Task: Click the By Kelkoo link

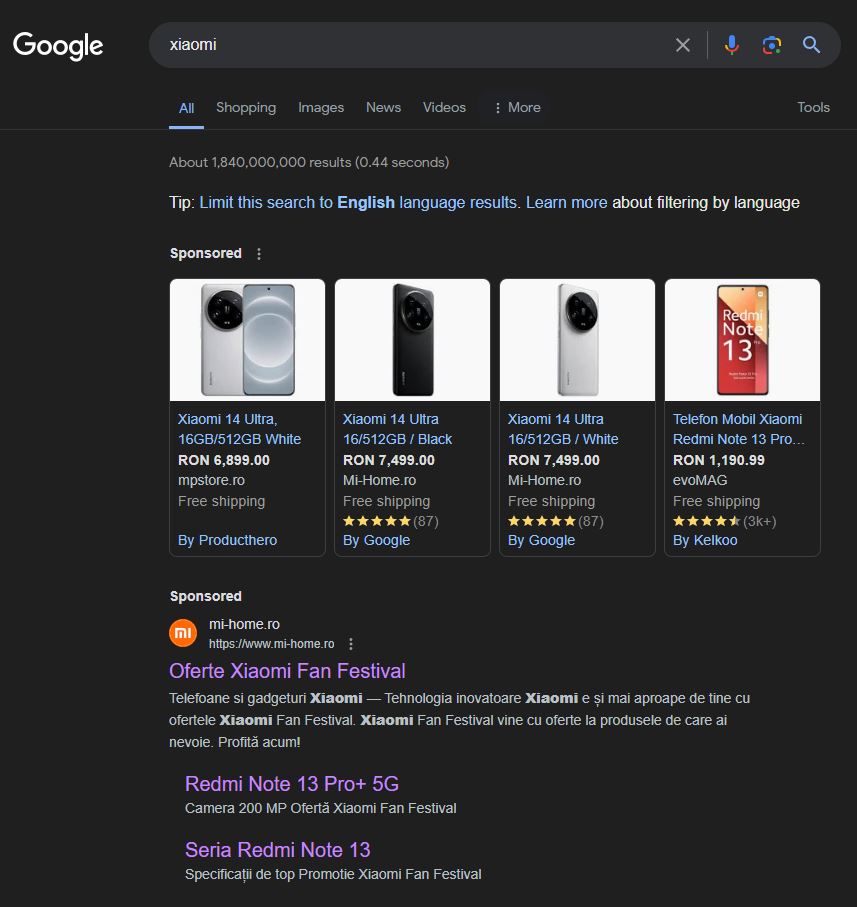Action: click(x=705, y=540)
